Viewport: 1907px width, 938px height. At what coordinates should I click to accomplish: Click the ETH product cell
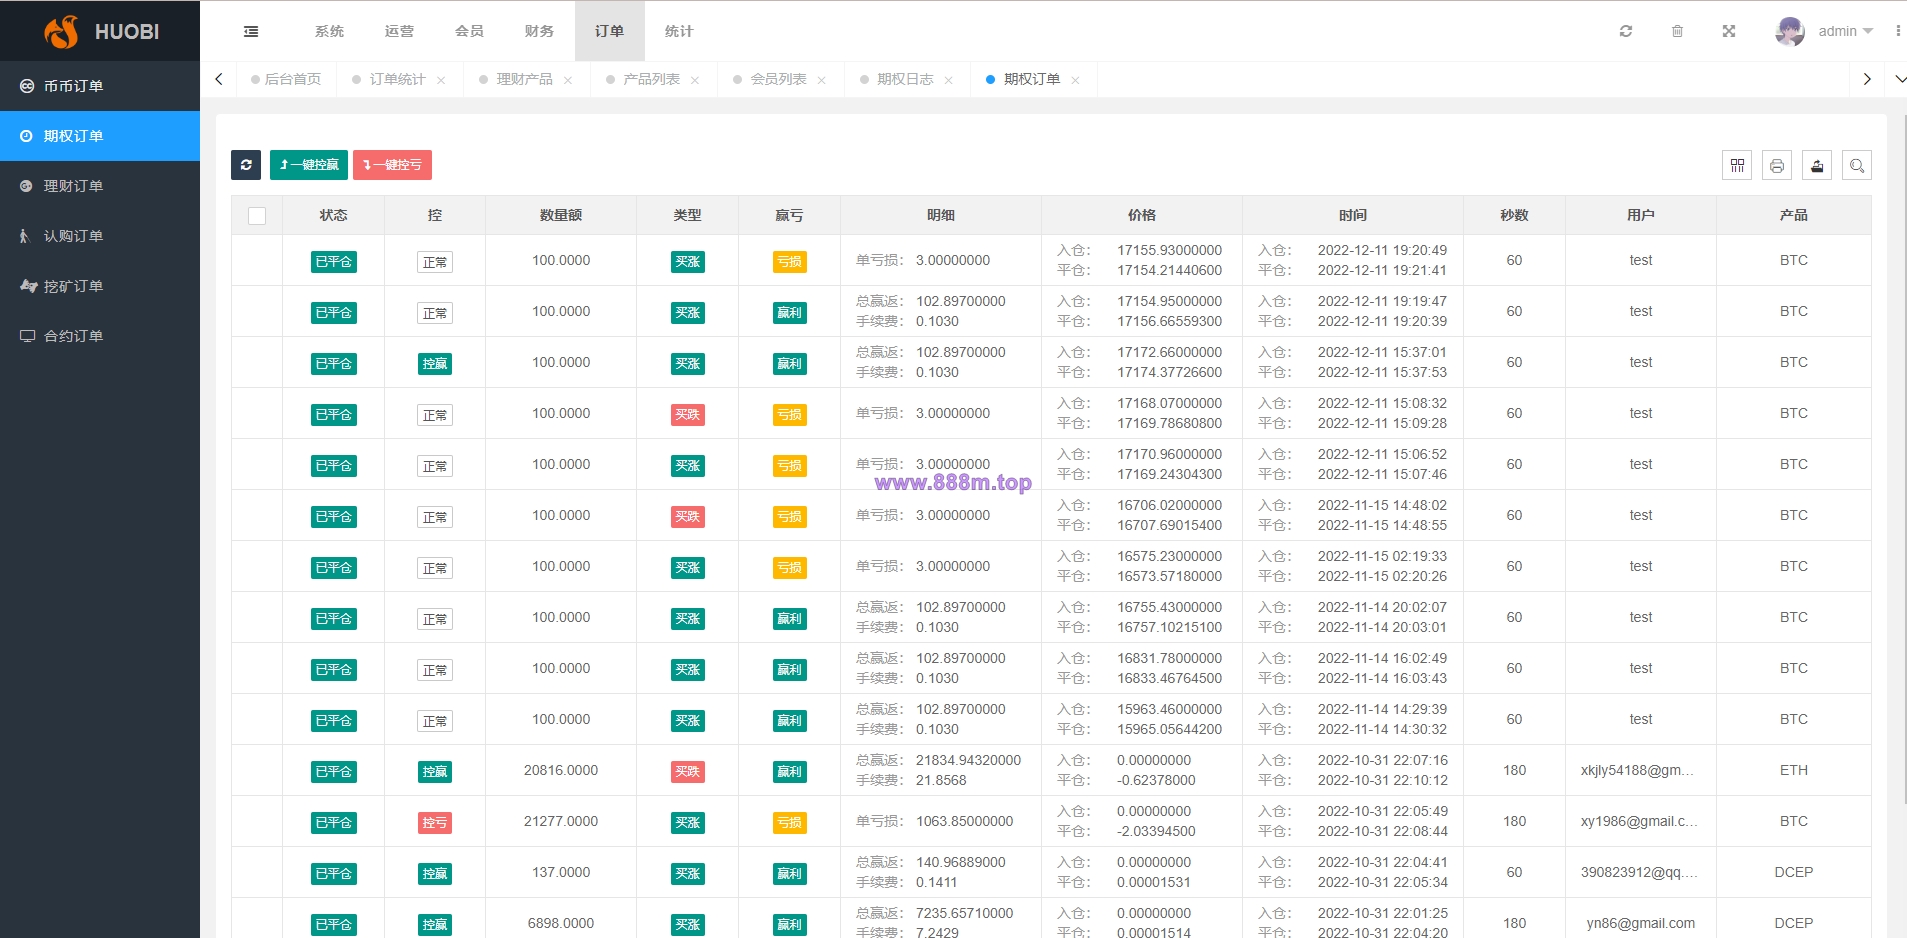click(1794, 770)
